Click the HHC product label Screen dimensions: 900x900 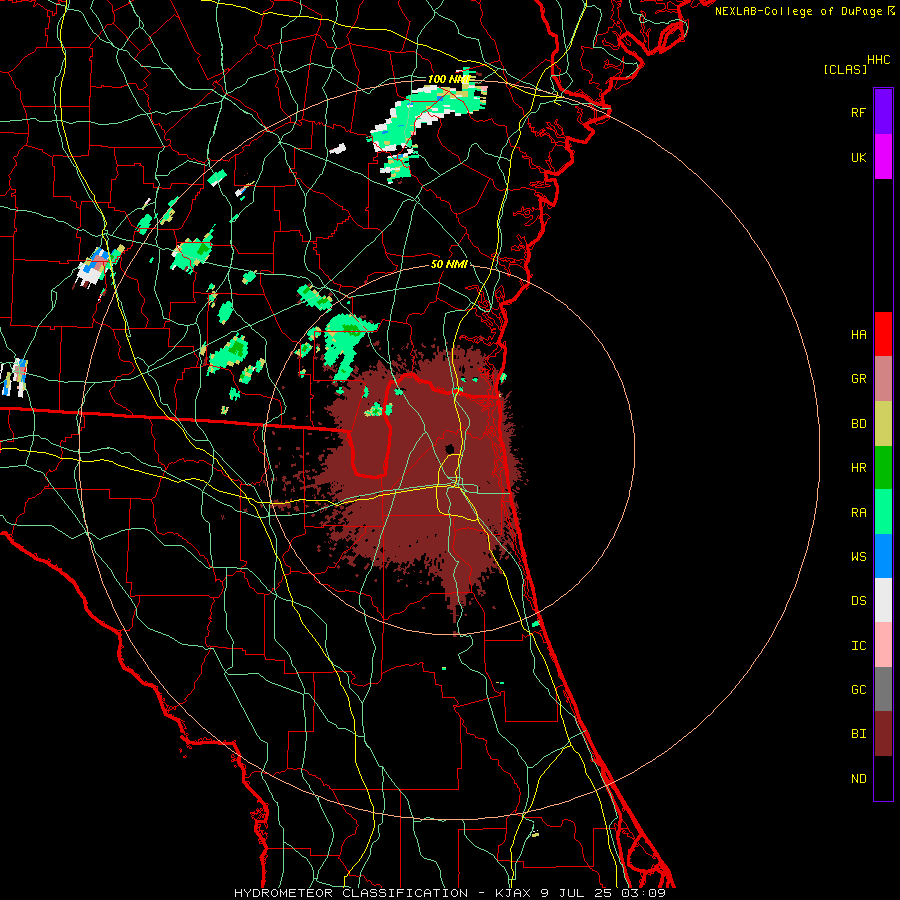point(879,60)
